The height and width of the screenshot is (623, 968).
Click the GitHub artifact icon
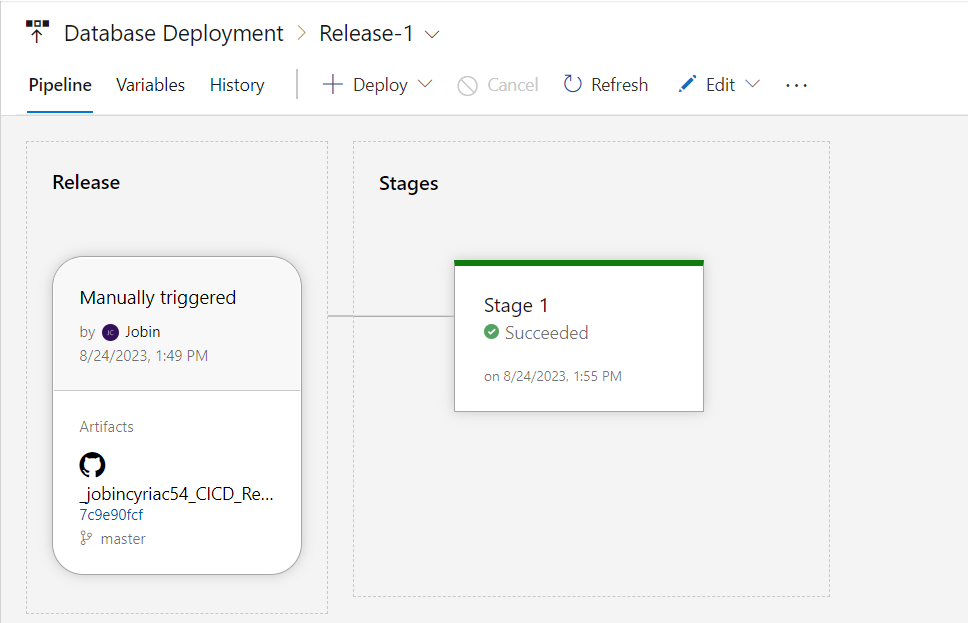tap(92, 465)
